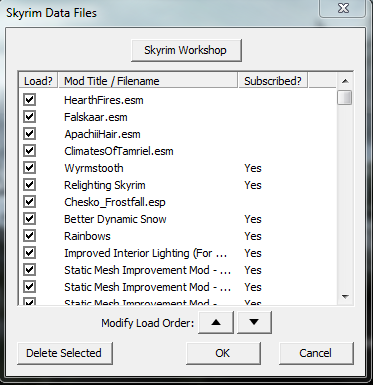Select ClimatesOfTamriel.esm in the list

pos(119,151)
